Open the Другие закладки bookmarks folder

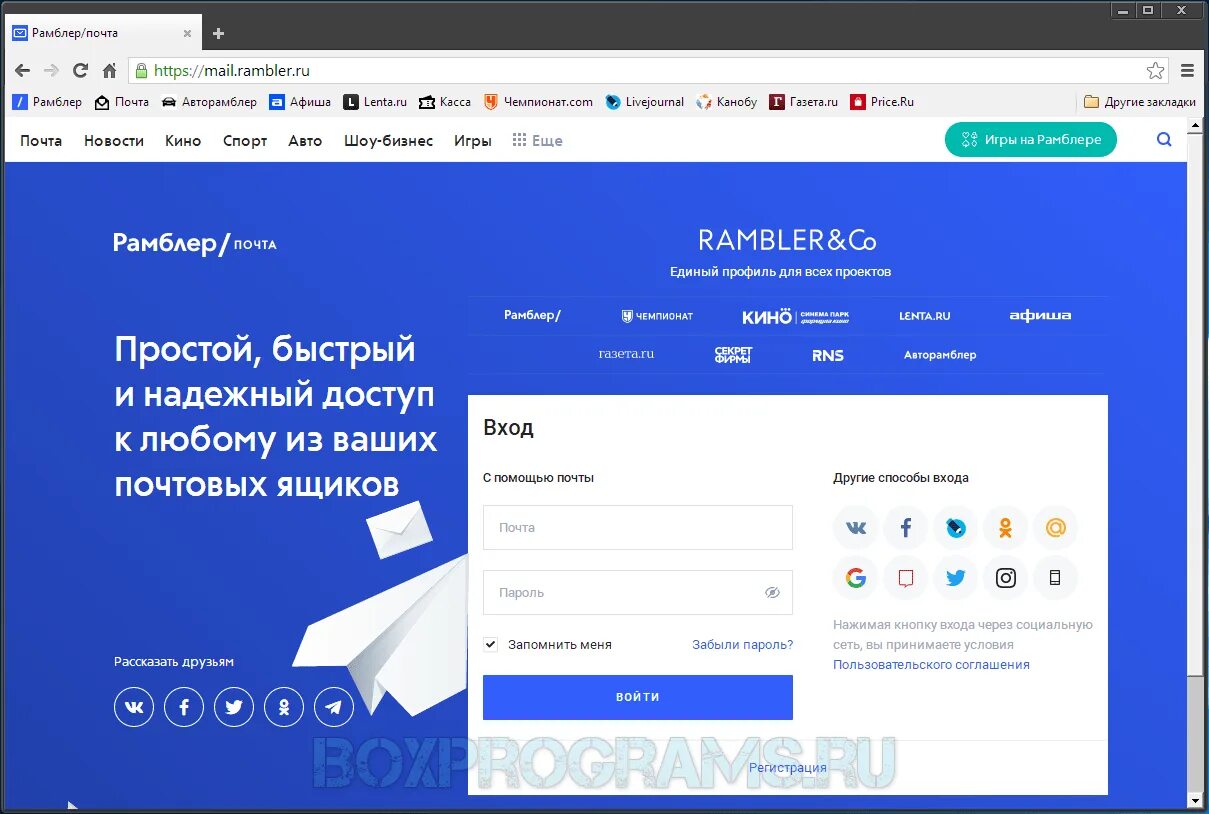coord(1140,102)
